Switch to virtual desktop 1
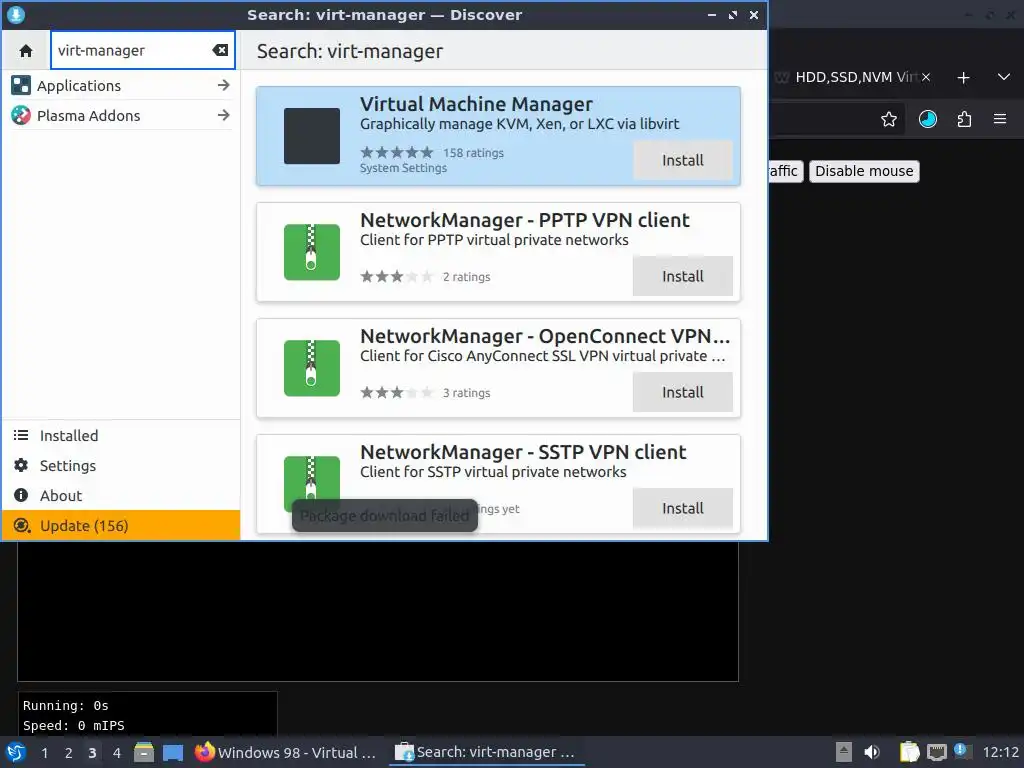 pos(44,753)
